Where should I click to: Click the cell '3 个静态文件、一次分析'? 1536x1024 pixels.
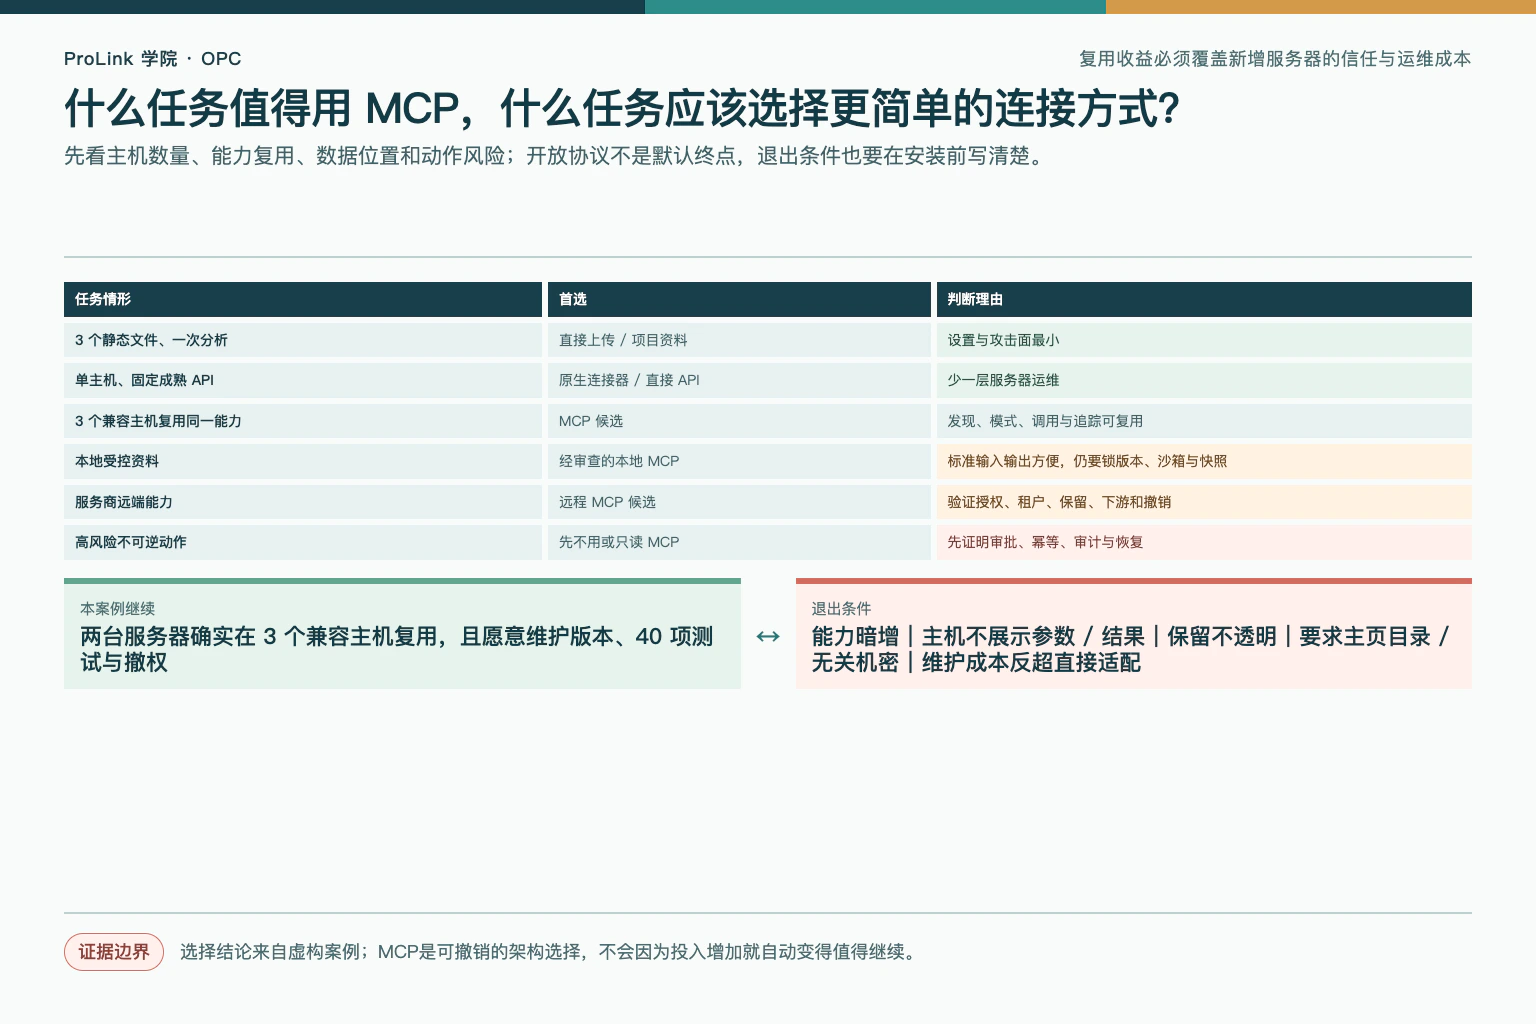[303, 340]
